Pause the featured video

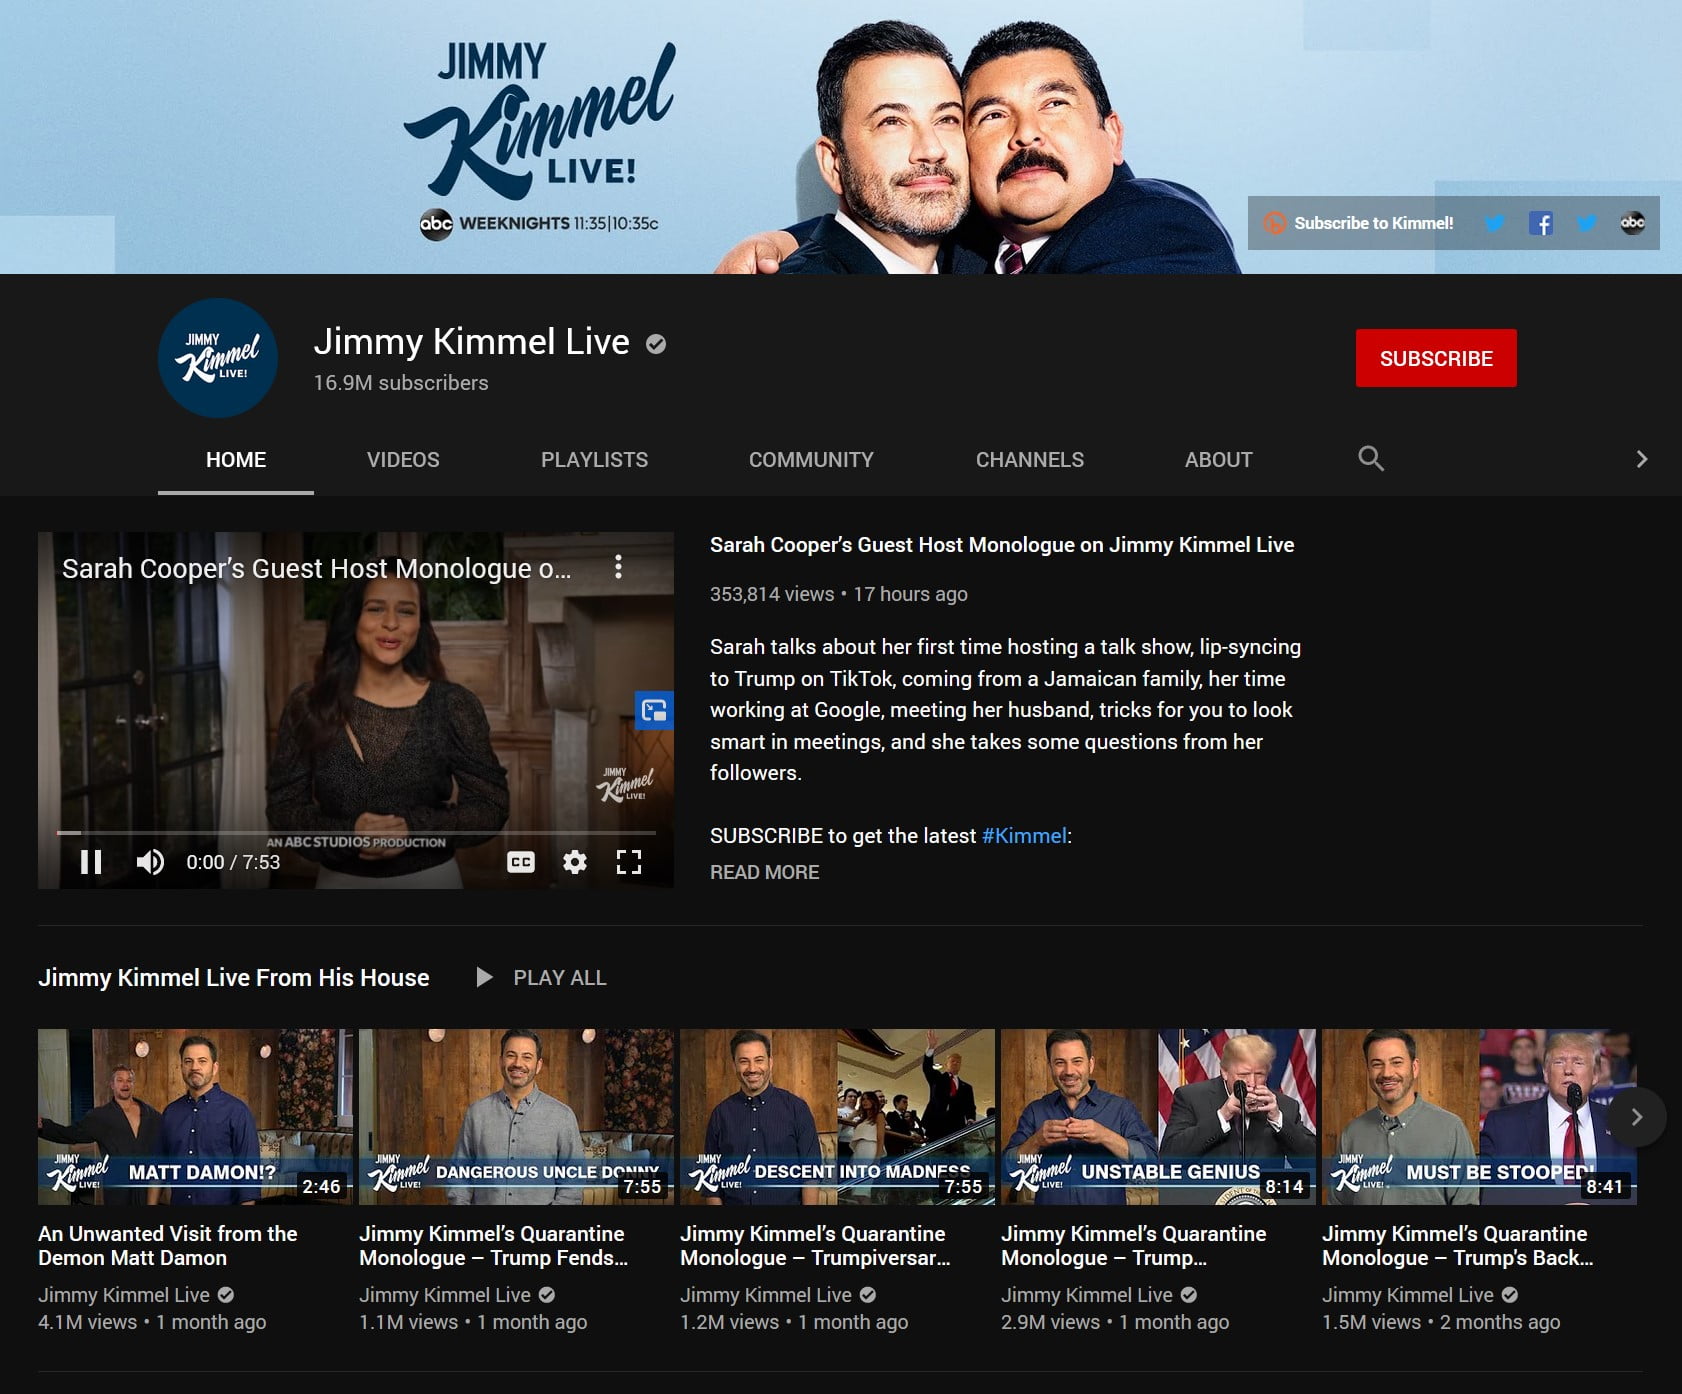pyautogui.click(x=91, y=862)
